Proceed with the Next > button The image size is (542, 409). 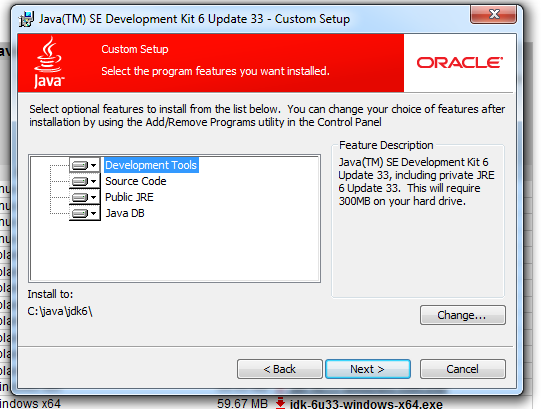click(x=368, y=369)
